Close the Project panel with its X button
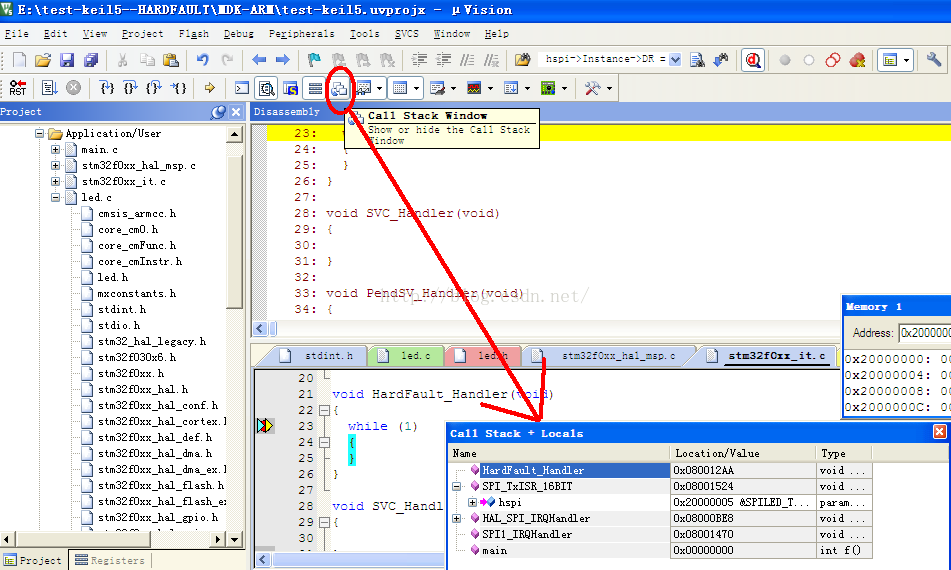Screen dimensions: 951x570 pyautogui.click(x=236, y=112)
